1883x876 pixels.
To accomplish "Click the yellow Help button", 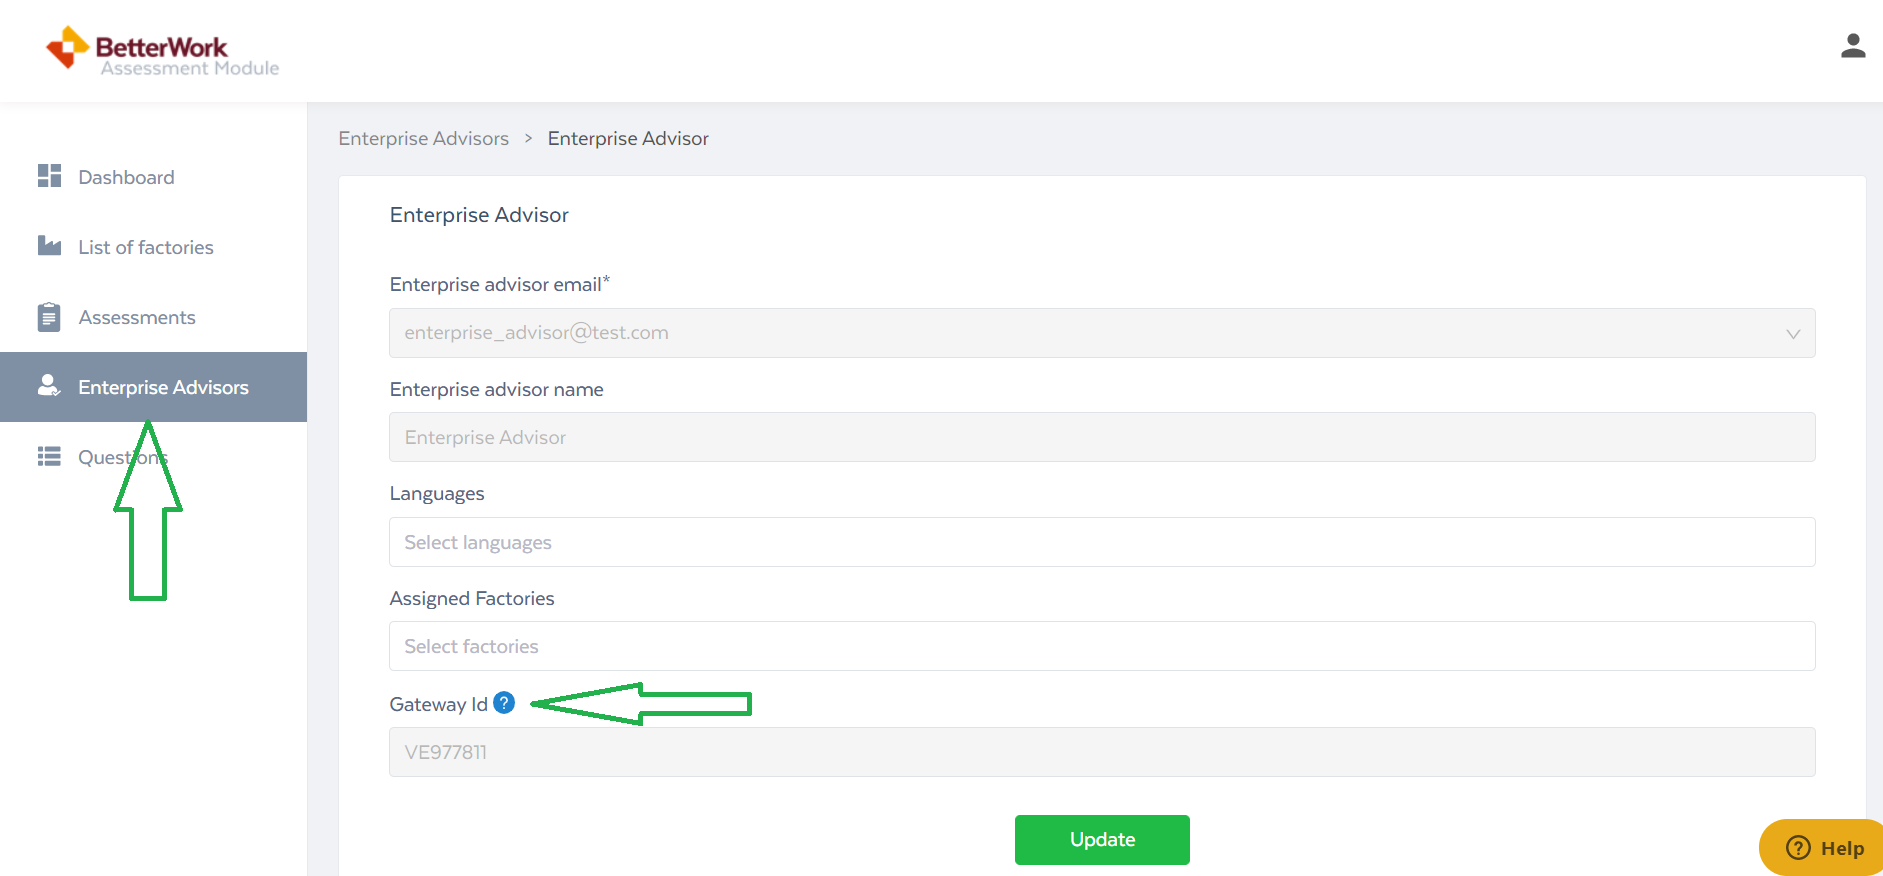I will point(1825,848).
